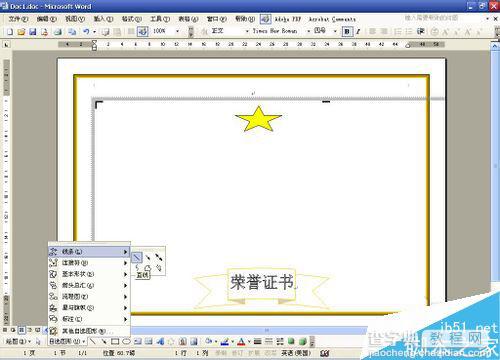Switch to Normal view button
Viewport: 500px width, 360px height.
(5, 330)
